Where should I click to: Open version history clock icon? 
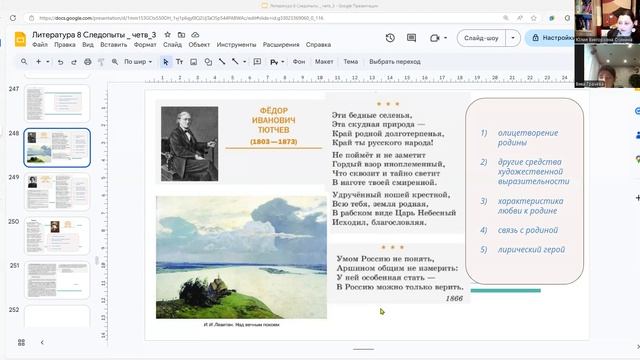tap(390, 38)
